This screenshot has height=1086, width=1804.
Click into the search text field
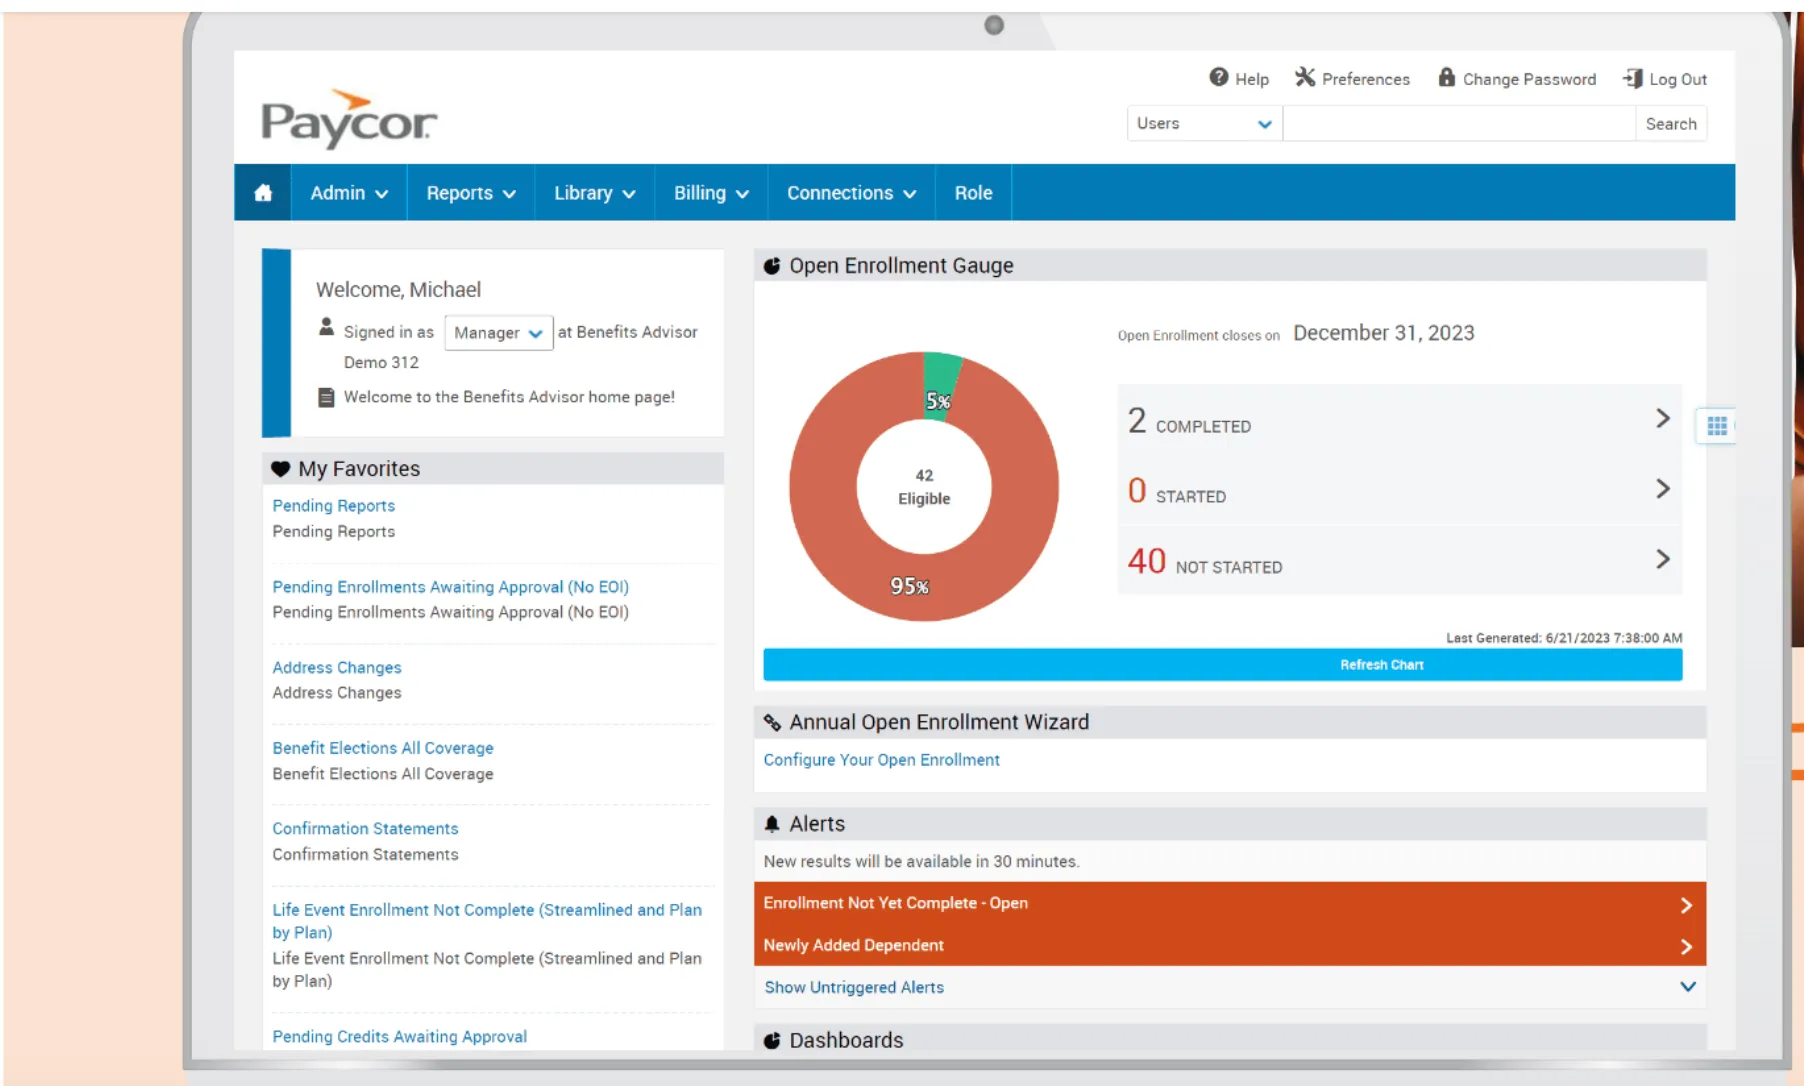[1459, 124]
